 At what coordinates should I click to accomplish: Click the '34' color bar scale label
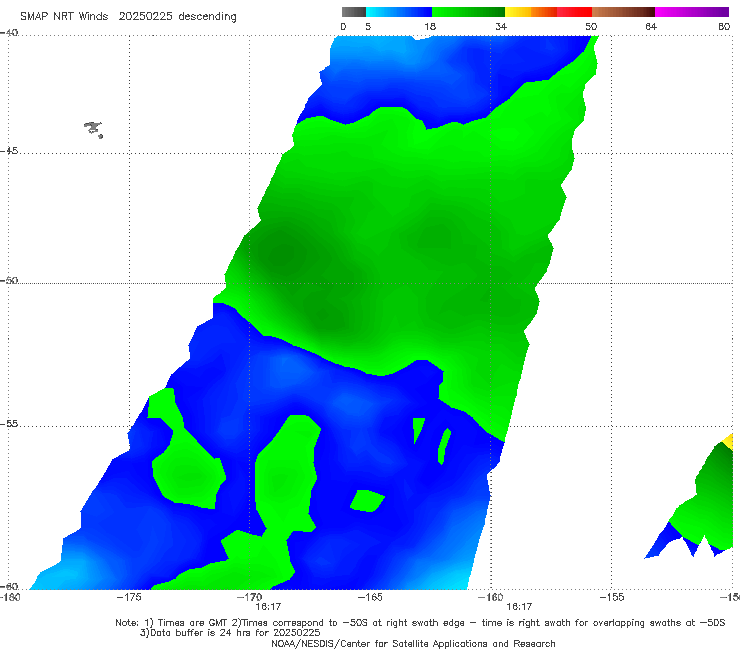[x=501, y=26]
